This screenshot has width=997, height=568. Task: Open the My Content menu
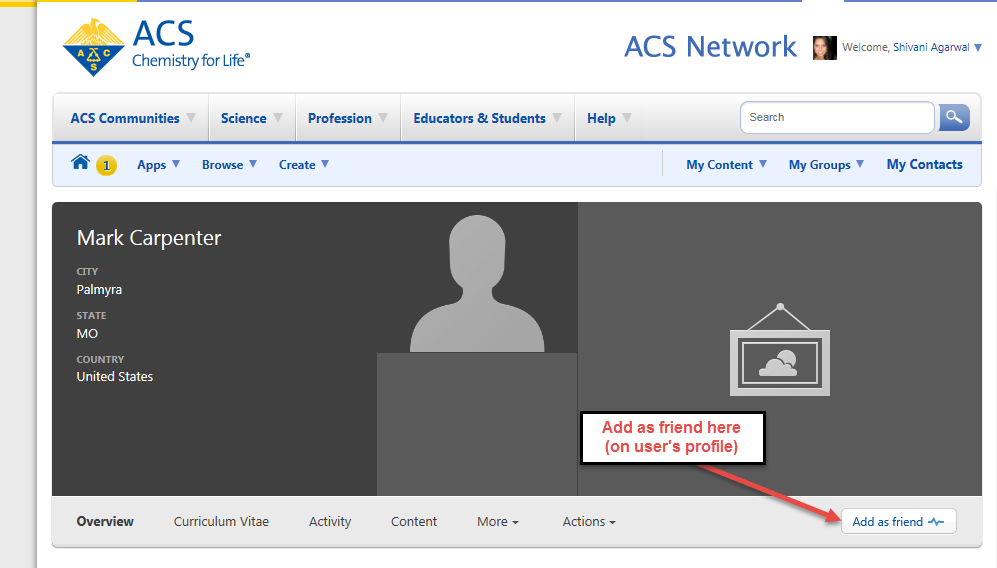[x=726, y=165]
